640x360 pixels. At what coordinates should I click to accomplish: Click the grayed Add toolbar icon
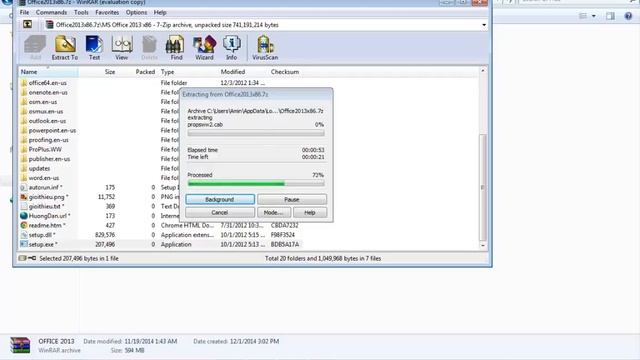click(35, 44)
